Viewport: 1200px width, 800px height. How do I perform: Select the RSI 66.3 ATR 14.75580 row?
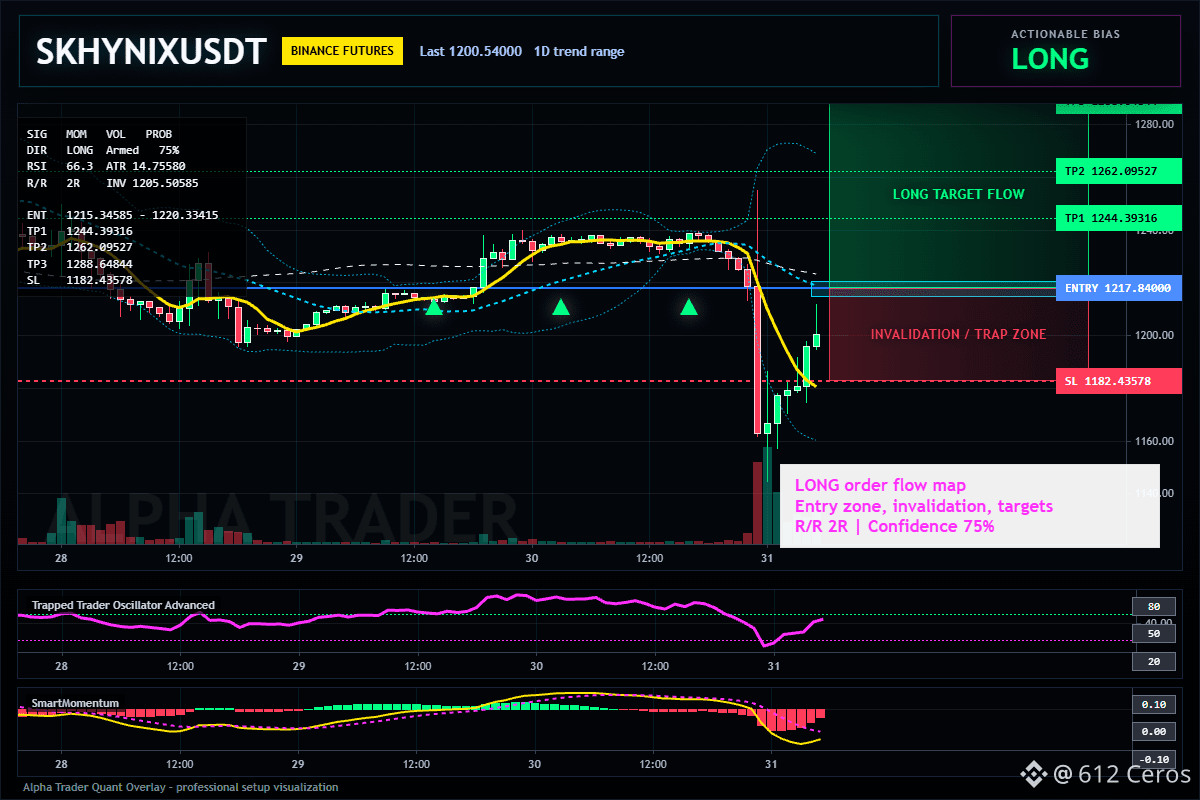[x=106, y=166]
